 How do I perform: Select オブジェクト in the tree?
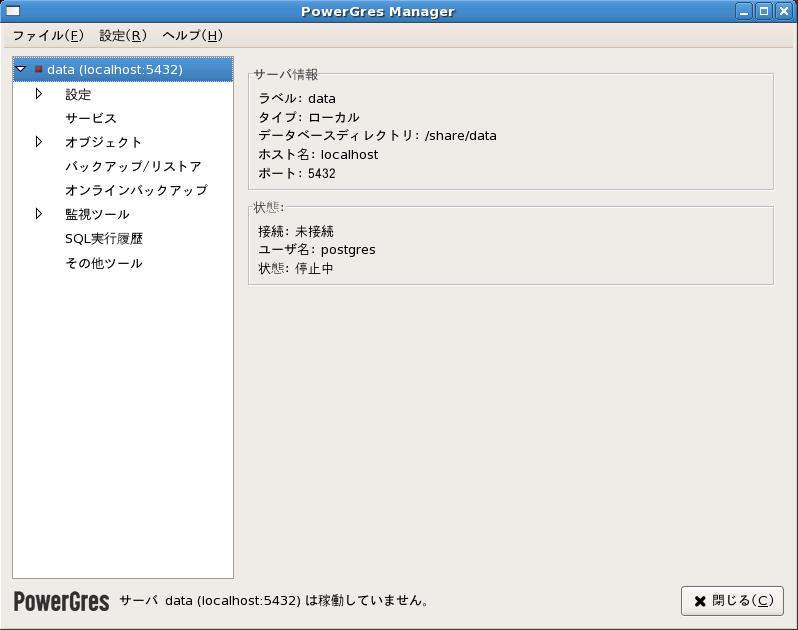[x=103, y=142]
